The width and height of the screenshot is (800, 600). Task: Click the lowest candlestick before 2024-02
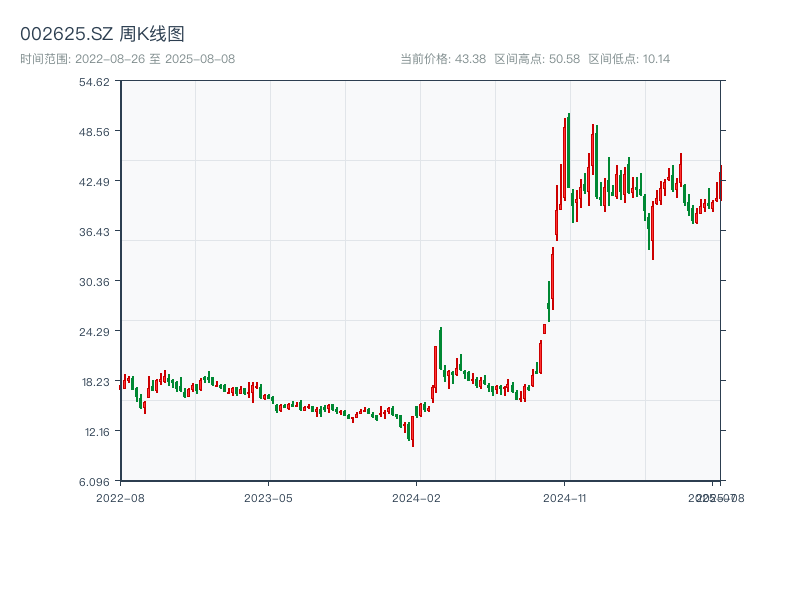coord(412,434)
